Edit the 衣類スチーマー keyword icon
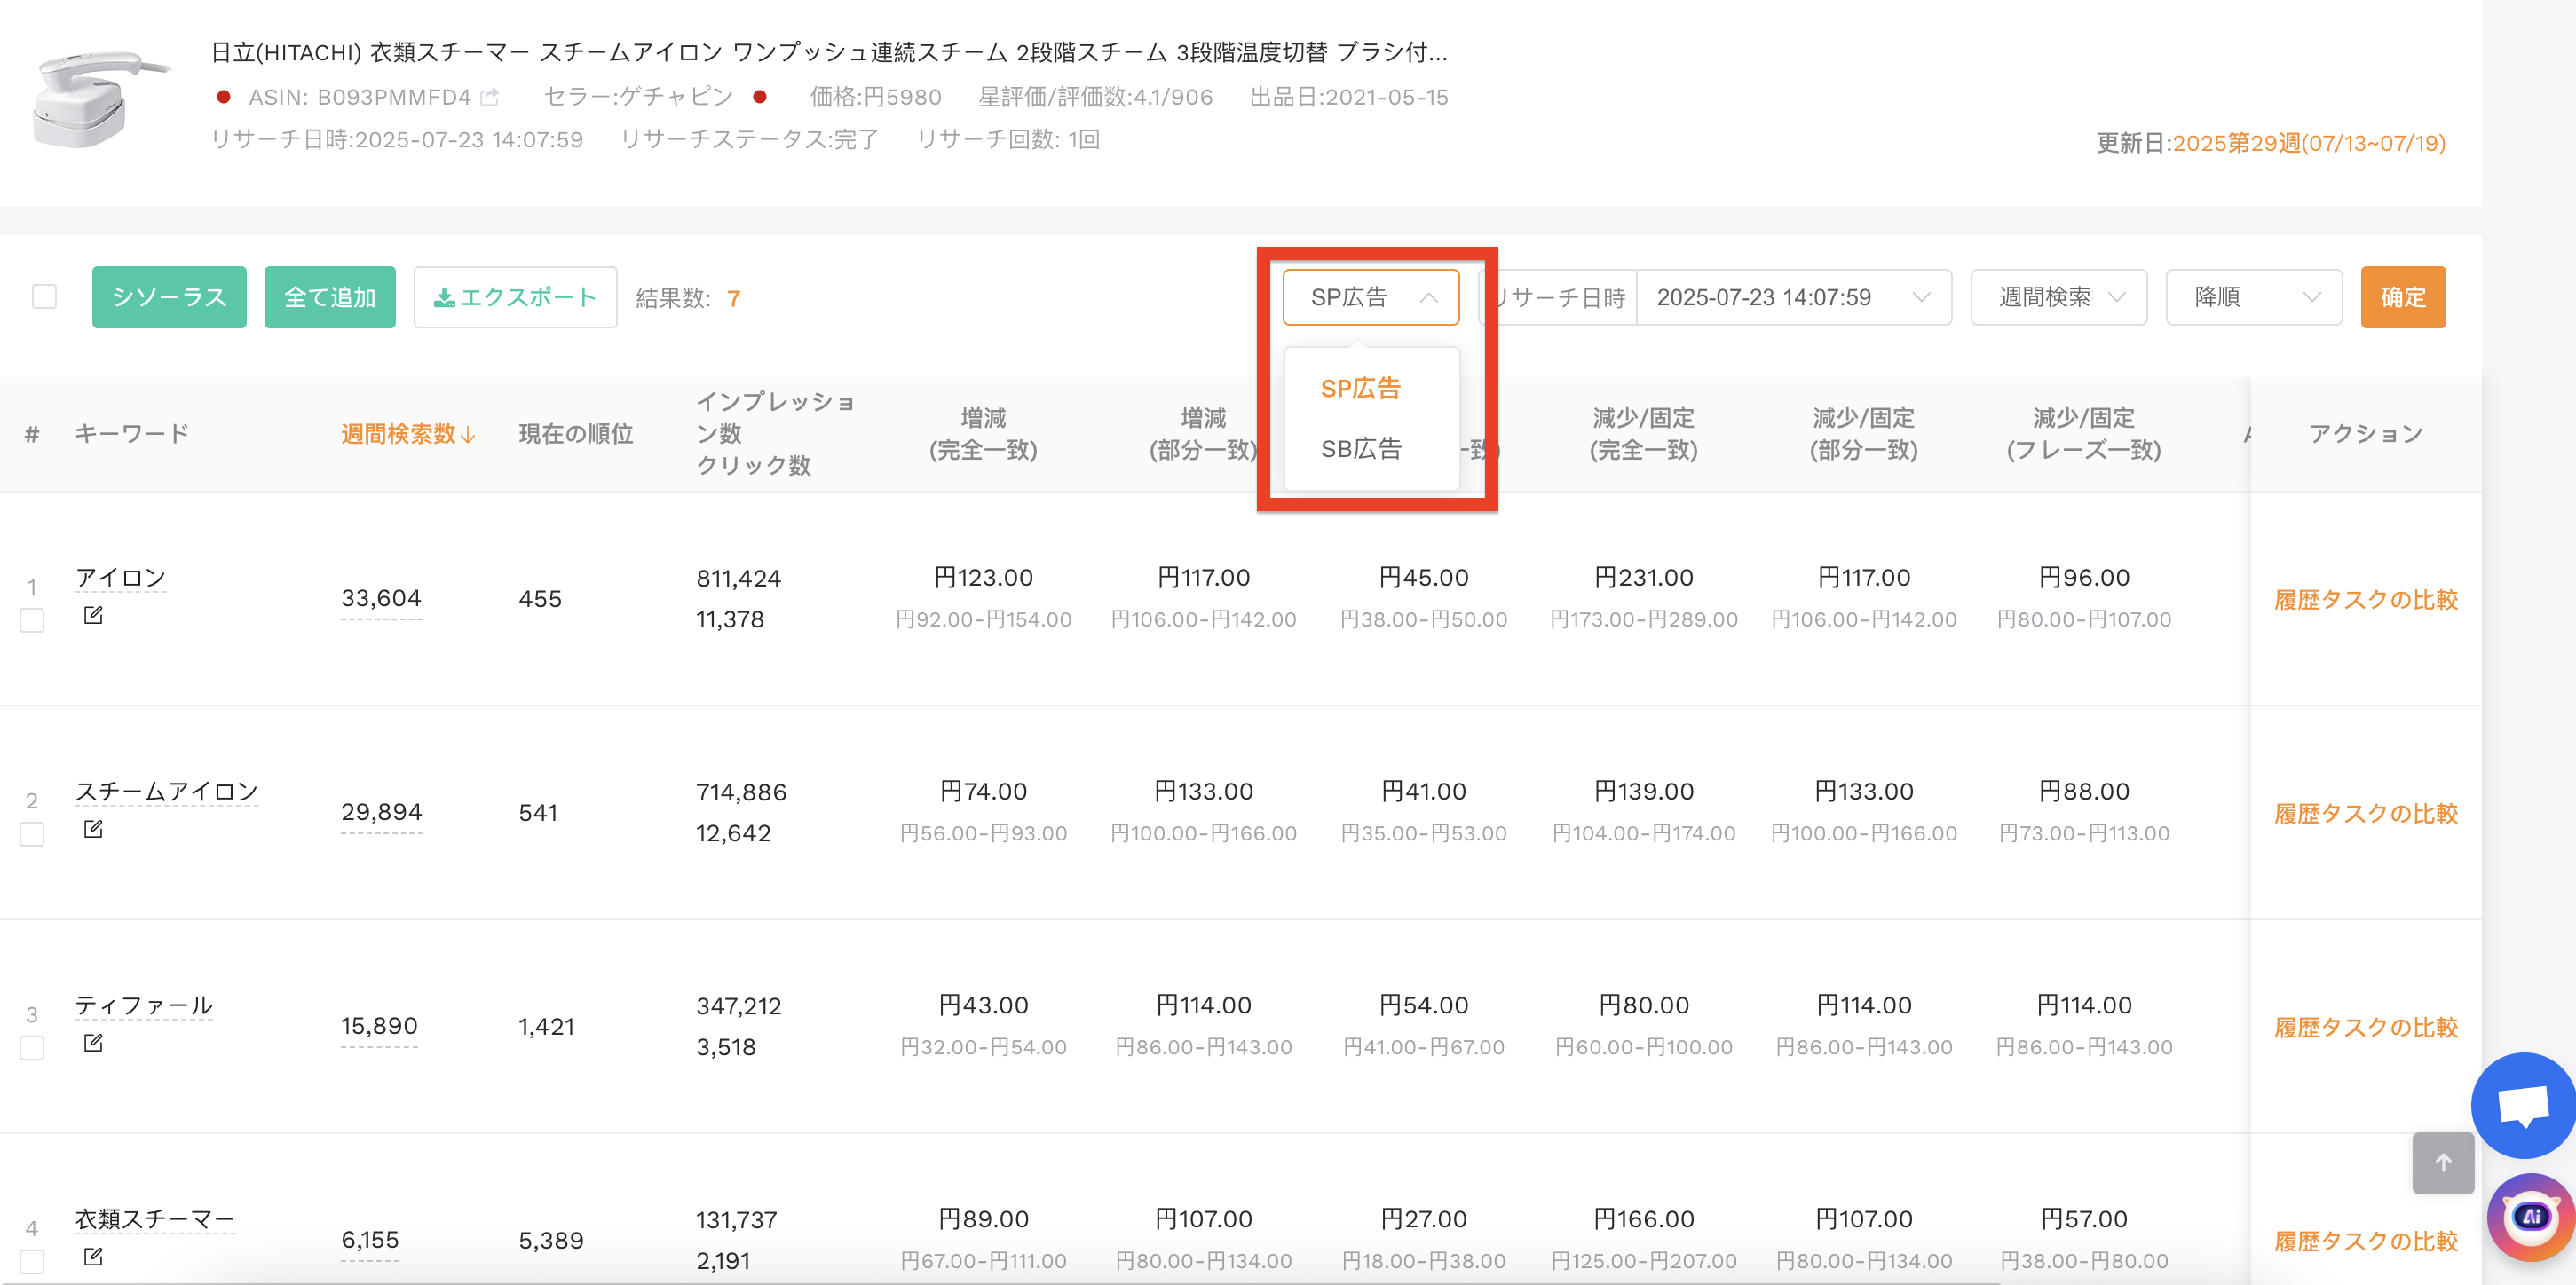 tap(93, 1257)
